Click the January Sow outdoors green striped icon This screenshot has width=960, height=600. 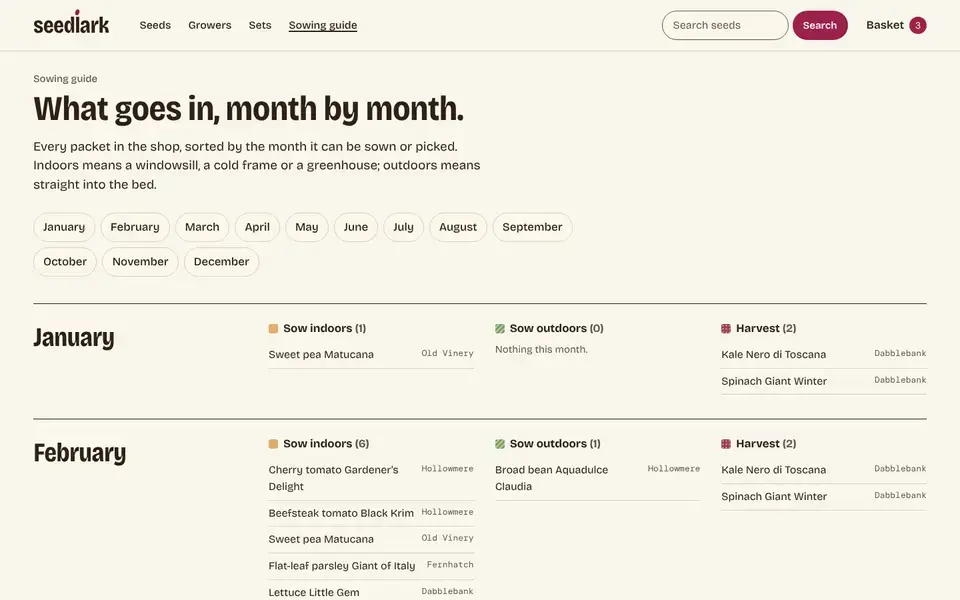click(x=500, y=329)
